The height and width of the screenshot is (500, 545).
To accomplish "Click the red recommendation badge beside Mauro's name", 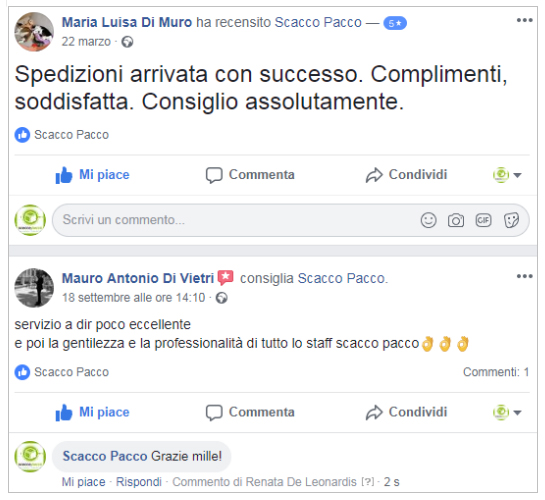I will tap(226, 278).
